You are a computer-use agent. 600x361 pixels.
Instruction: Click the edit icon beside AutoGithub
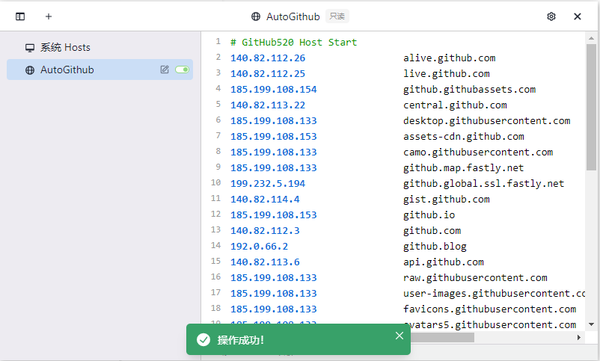(x=165, y=69)
